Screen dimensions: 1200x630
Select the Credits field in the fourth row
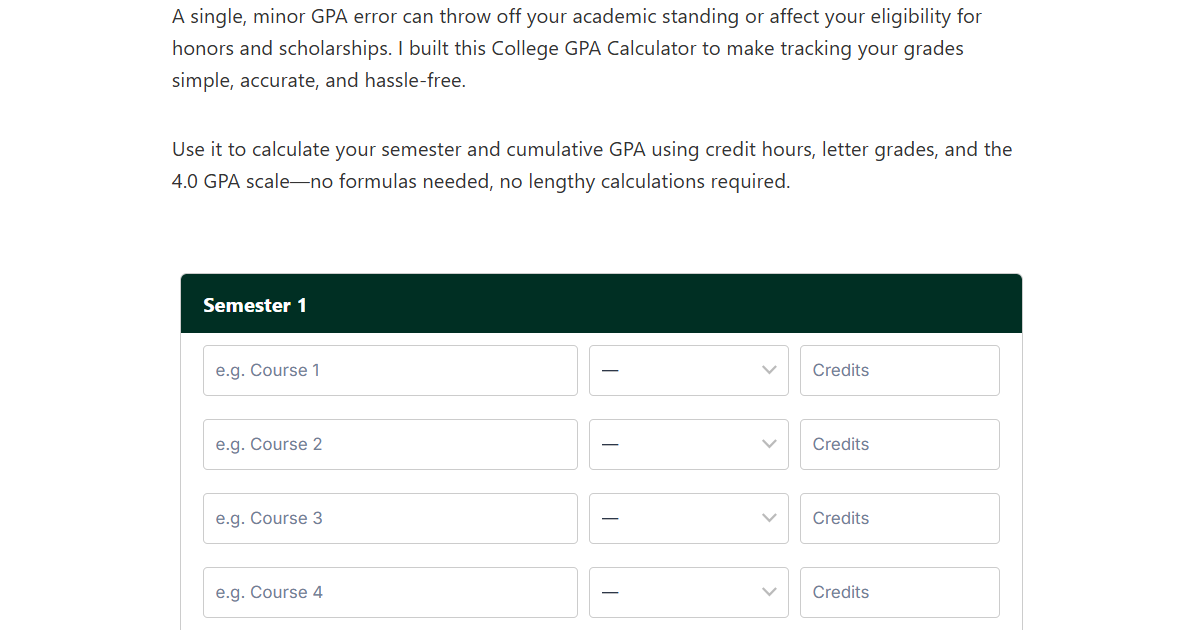[898, 592]
